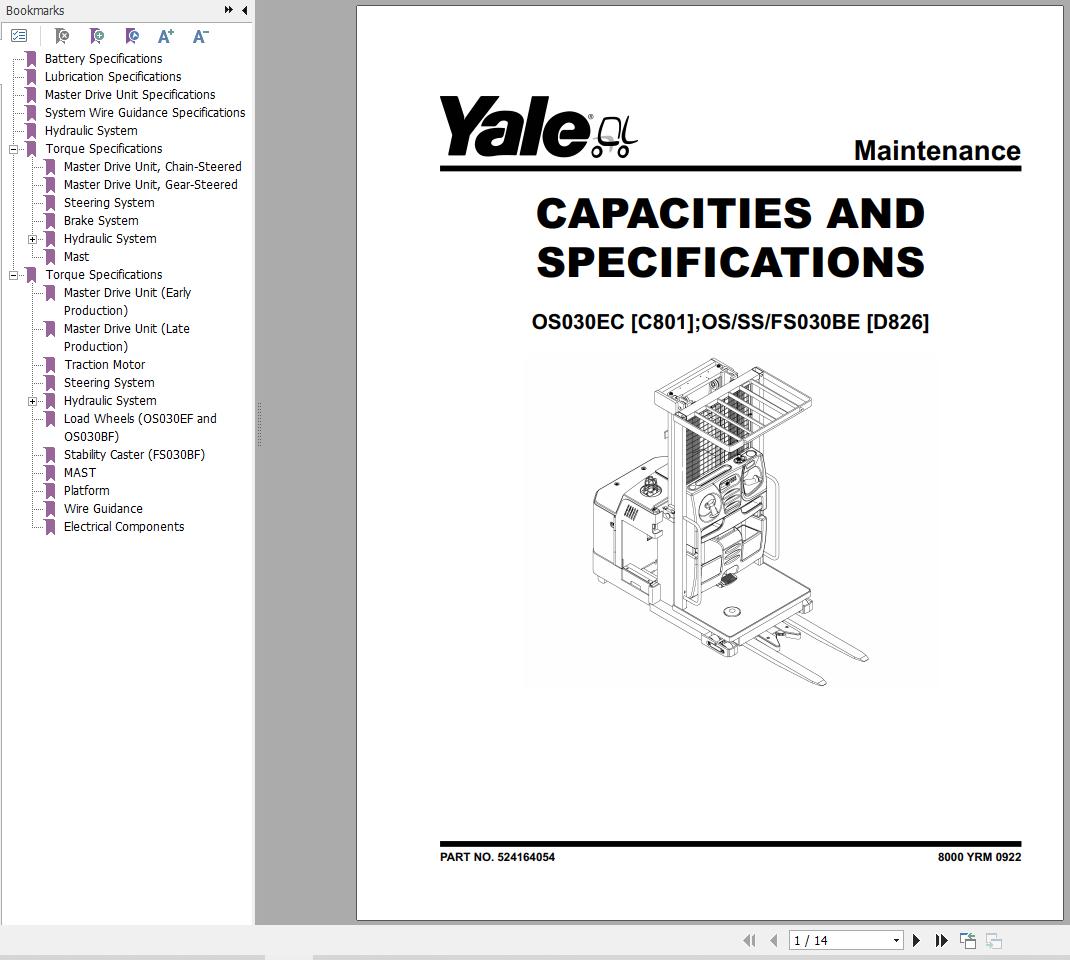Click the double-arrow expand panel icon
1070x960 pixels.
[229, 10]
